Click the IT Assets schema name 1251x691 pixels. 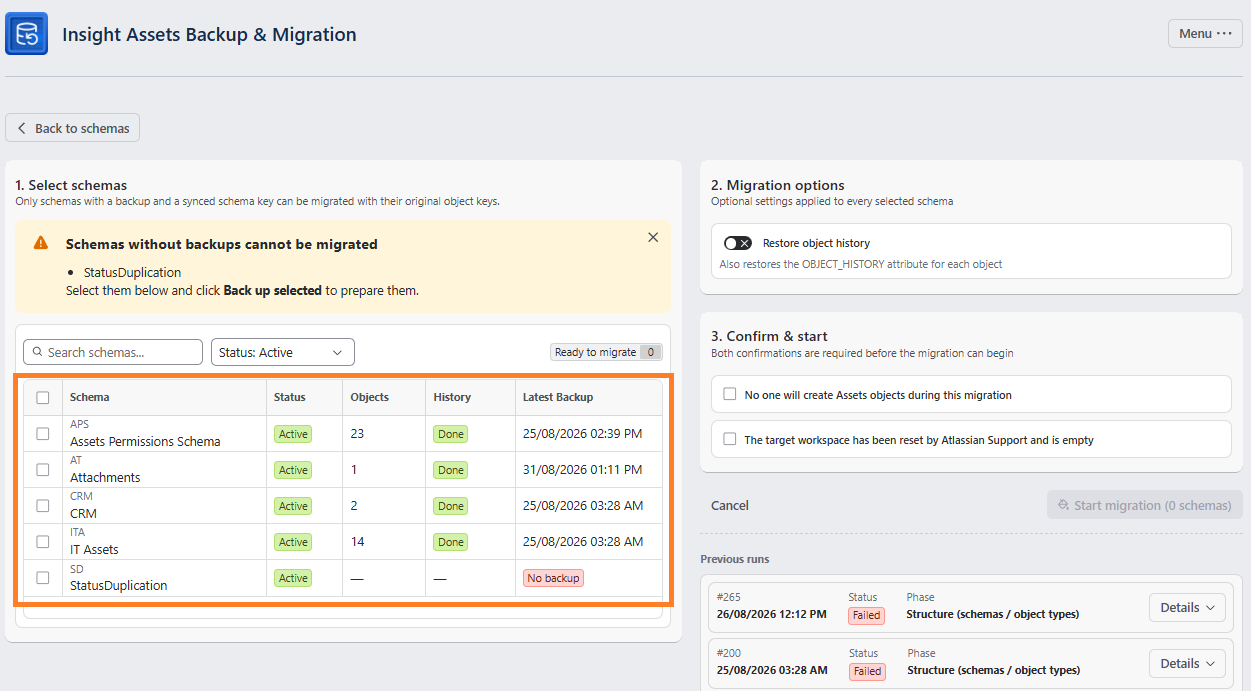coord(94,549)
